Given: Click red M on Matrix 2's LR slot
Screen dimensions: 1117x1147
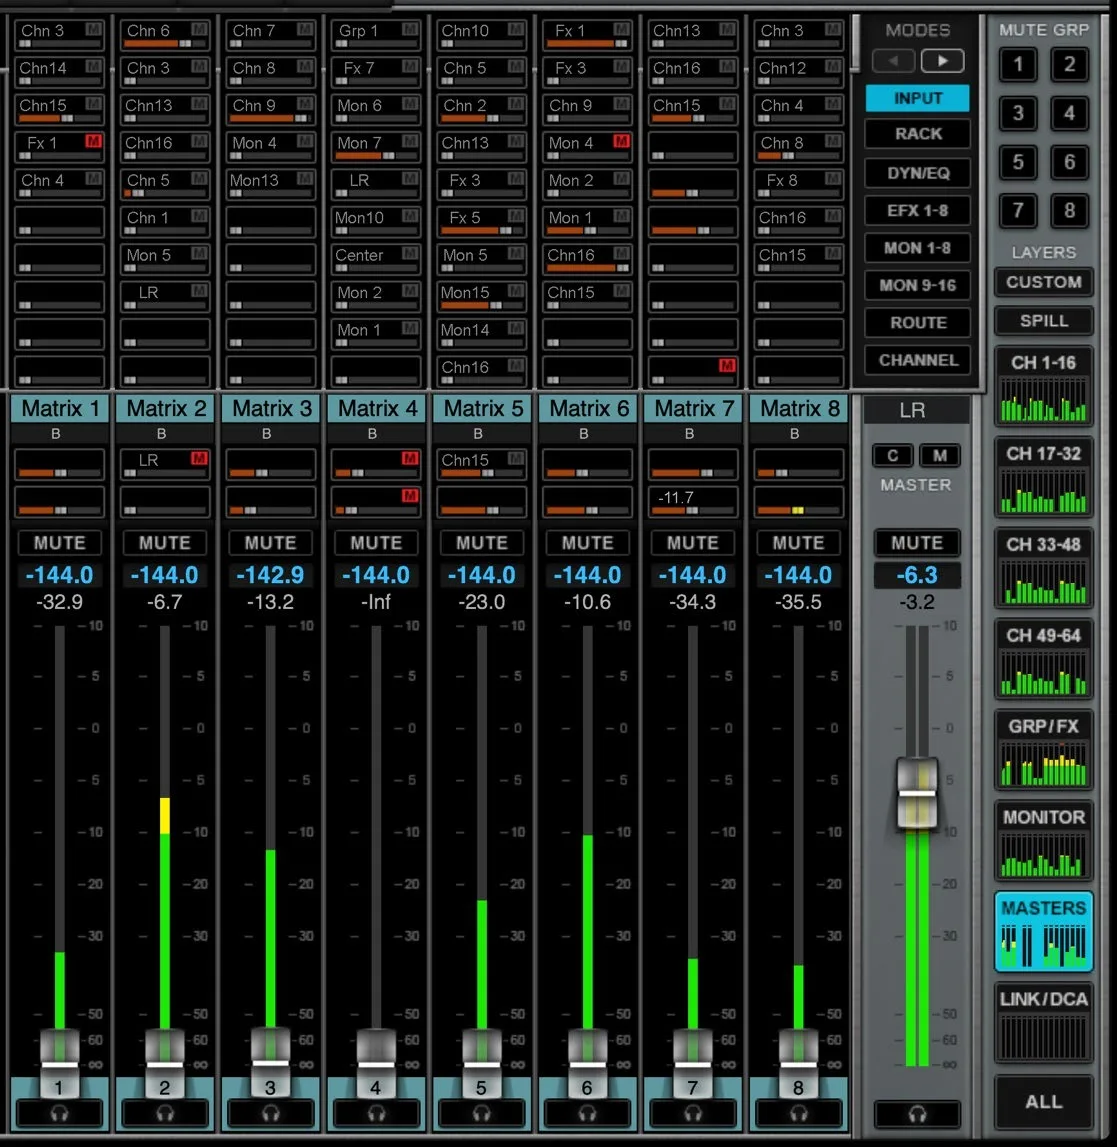Looking at the screenshot, I should [x=199, y=459].
